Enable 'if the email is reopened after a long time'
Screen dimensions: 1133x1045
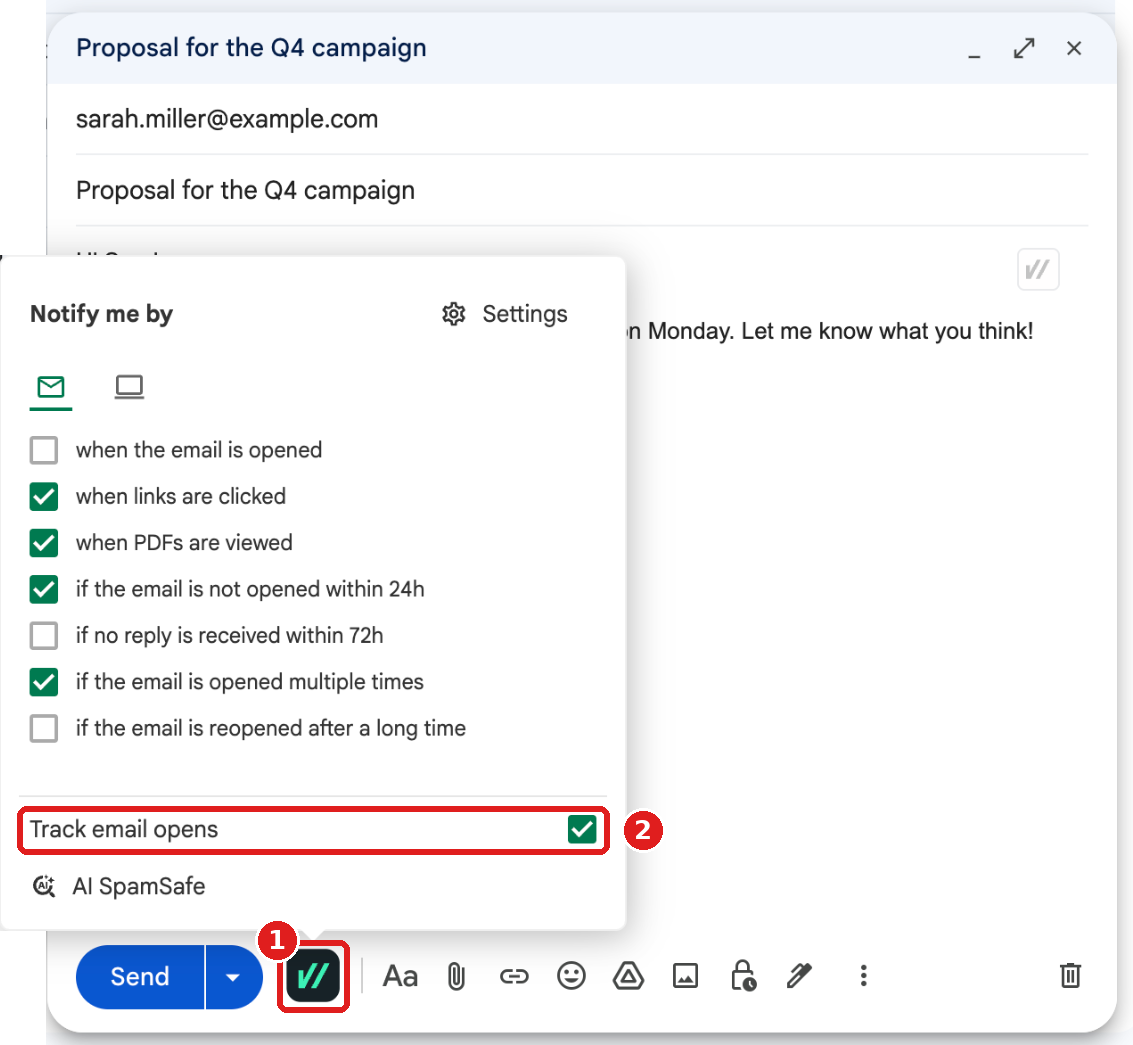pos(44,728)
